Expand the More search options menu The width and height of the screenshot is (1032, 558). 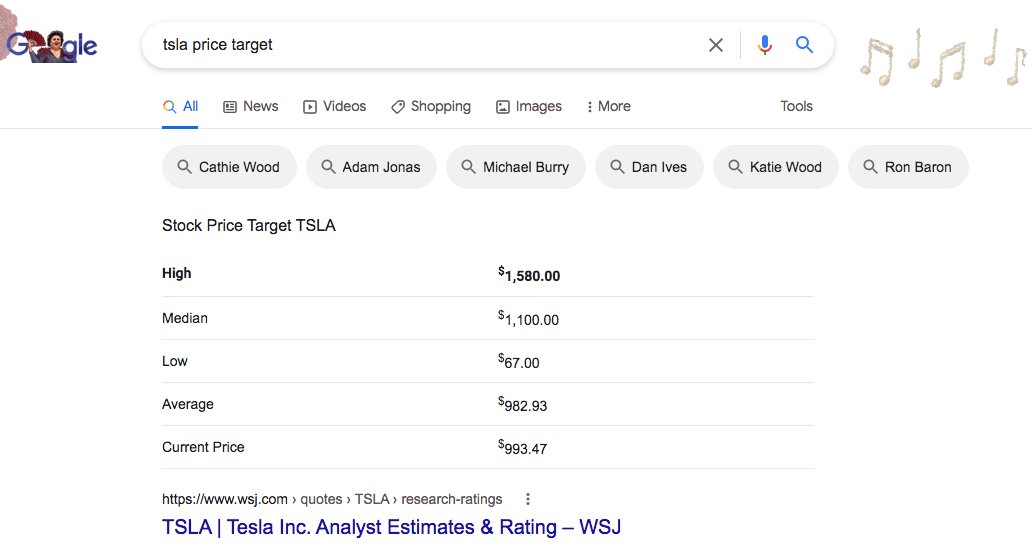[x=609, y=107]
